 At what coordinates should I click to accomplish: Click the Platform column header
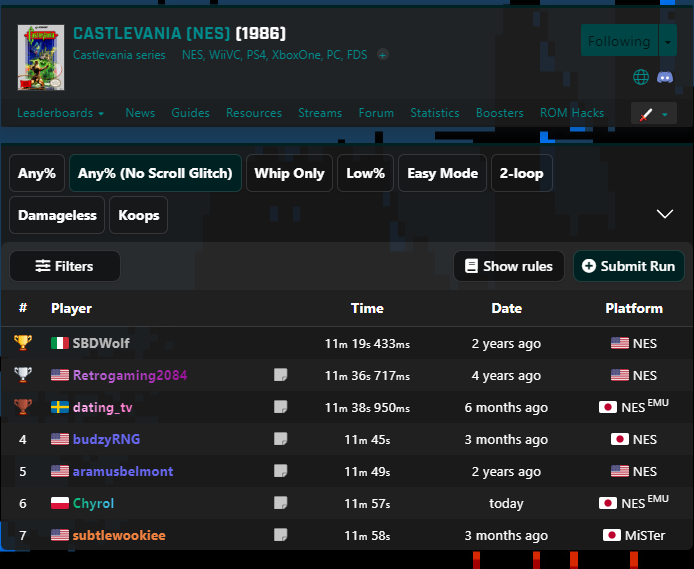click(634, 308)
